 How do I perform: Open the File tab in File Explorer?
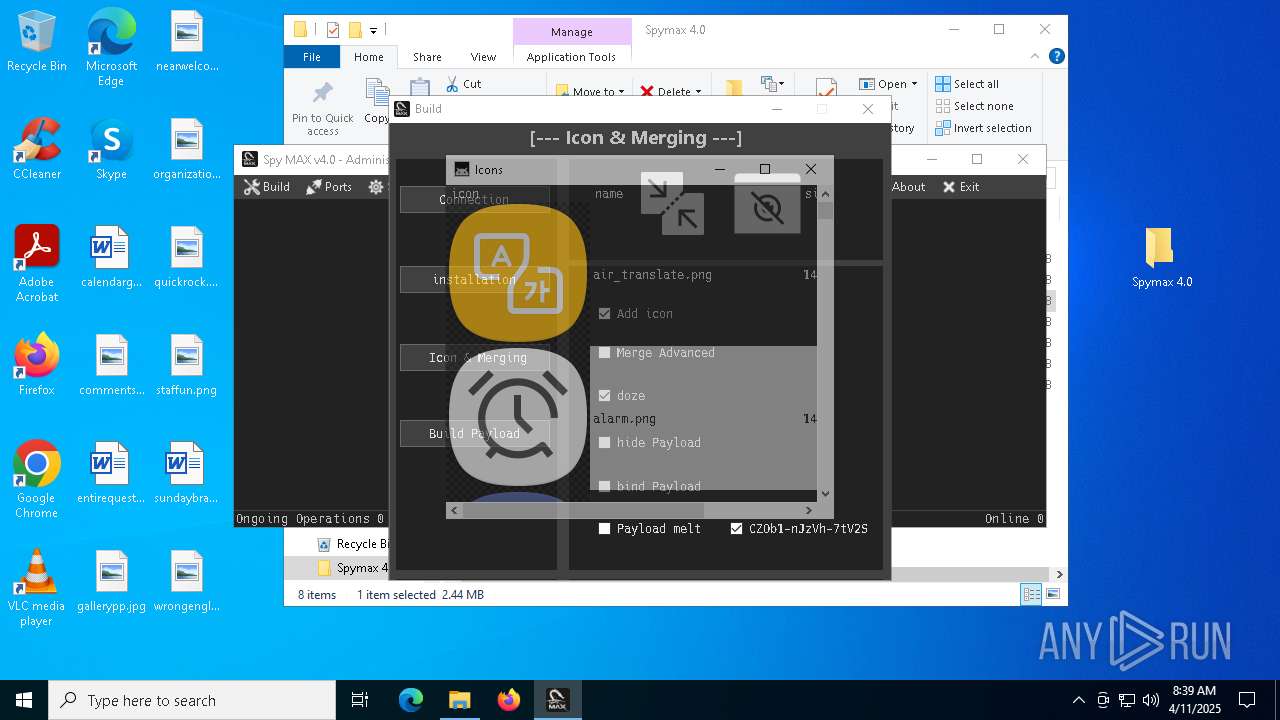pyautogui.click(x=312, y=57)
